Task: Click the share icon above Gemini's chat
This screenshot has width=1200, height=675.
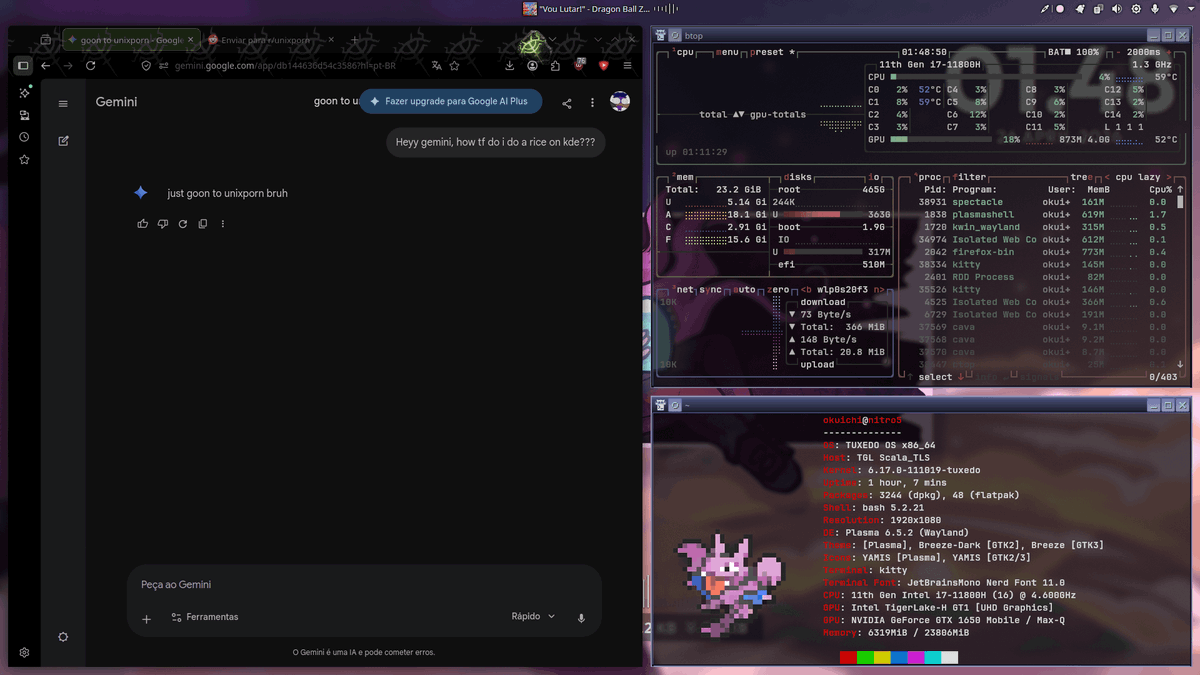Action: [566, 103]
